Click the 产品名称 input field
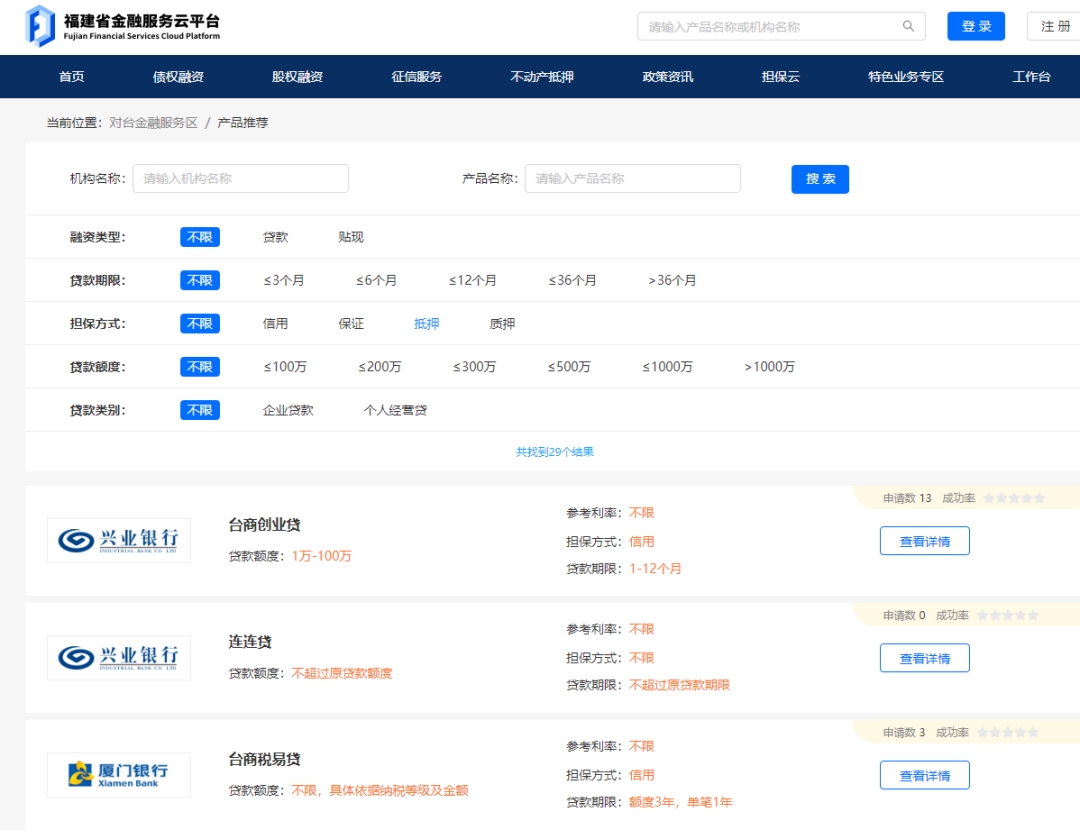1080x830 pixels. 632,179
